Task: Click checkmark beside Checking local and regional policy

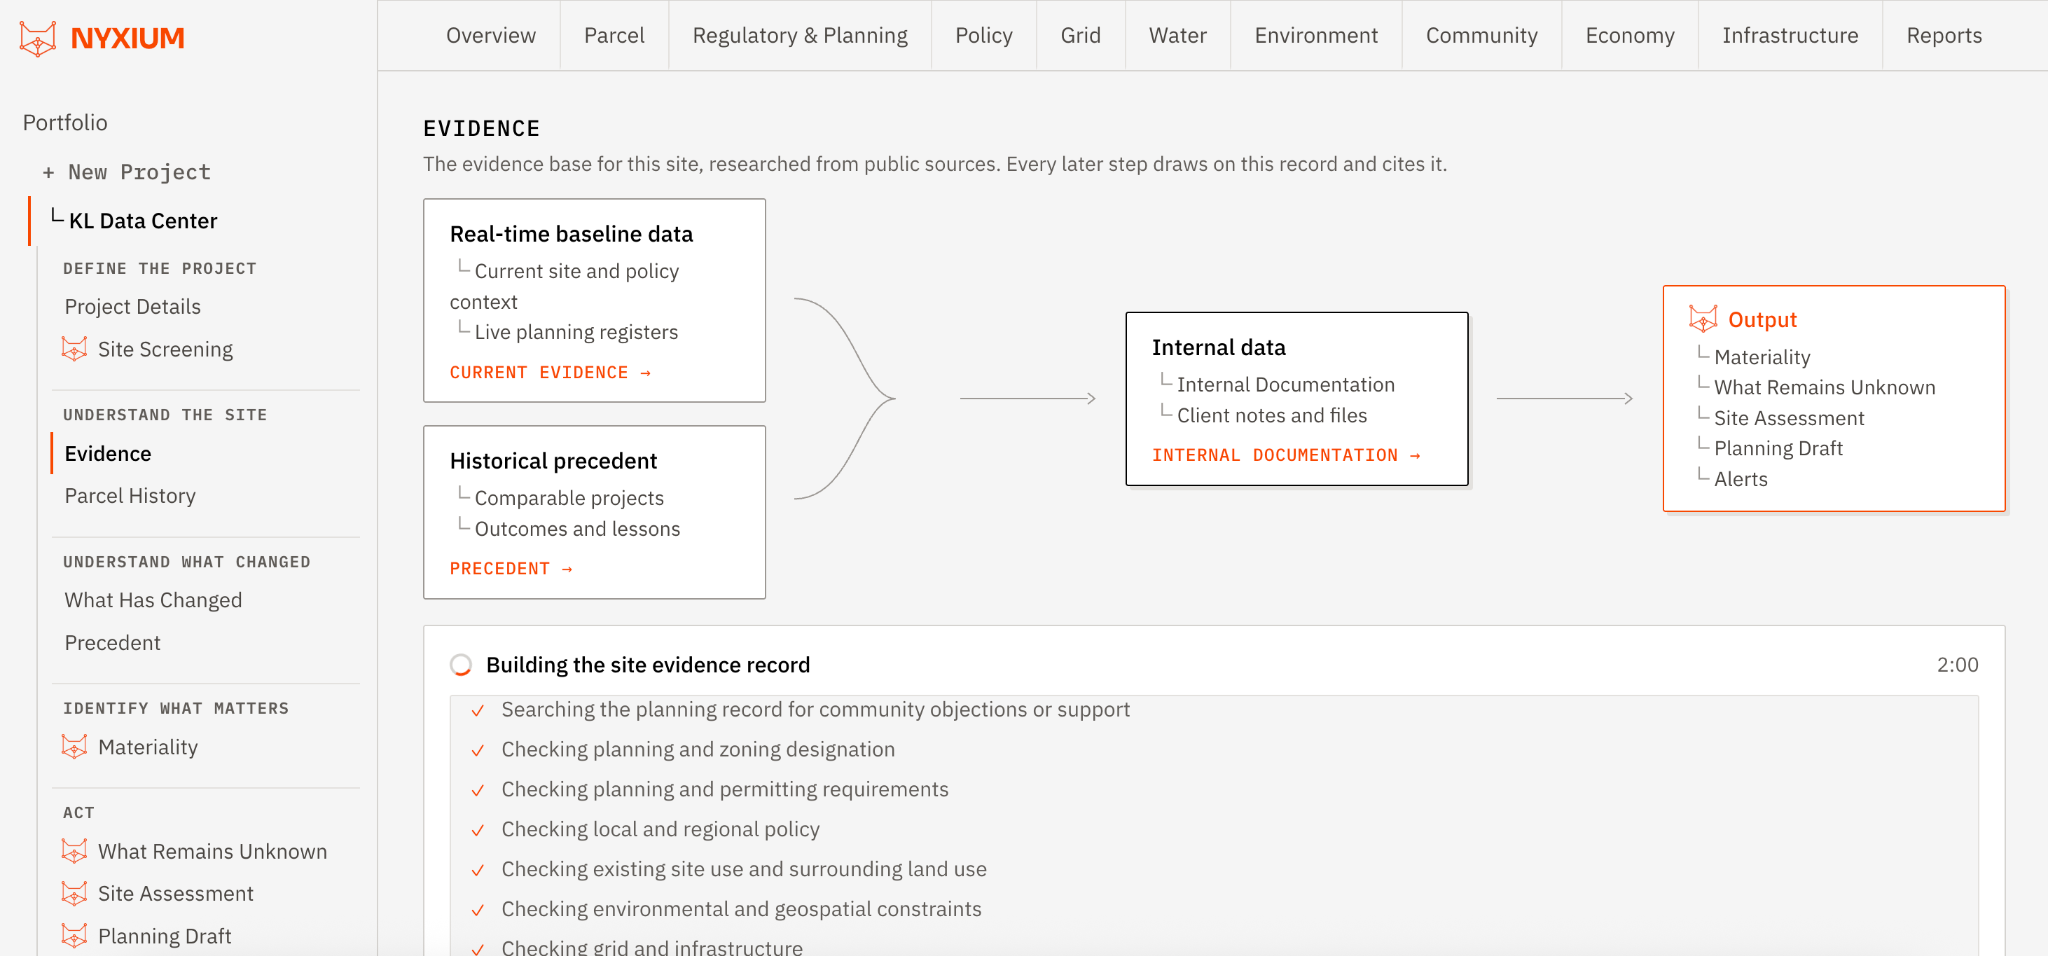Action: [x=478, y=830]
